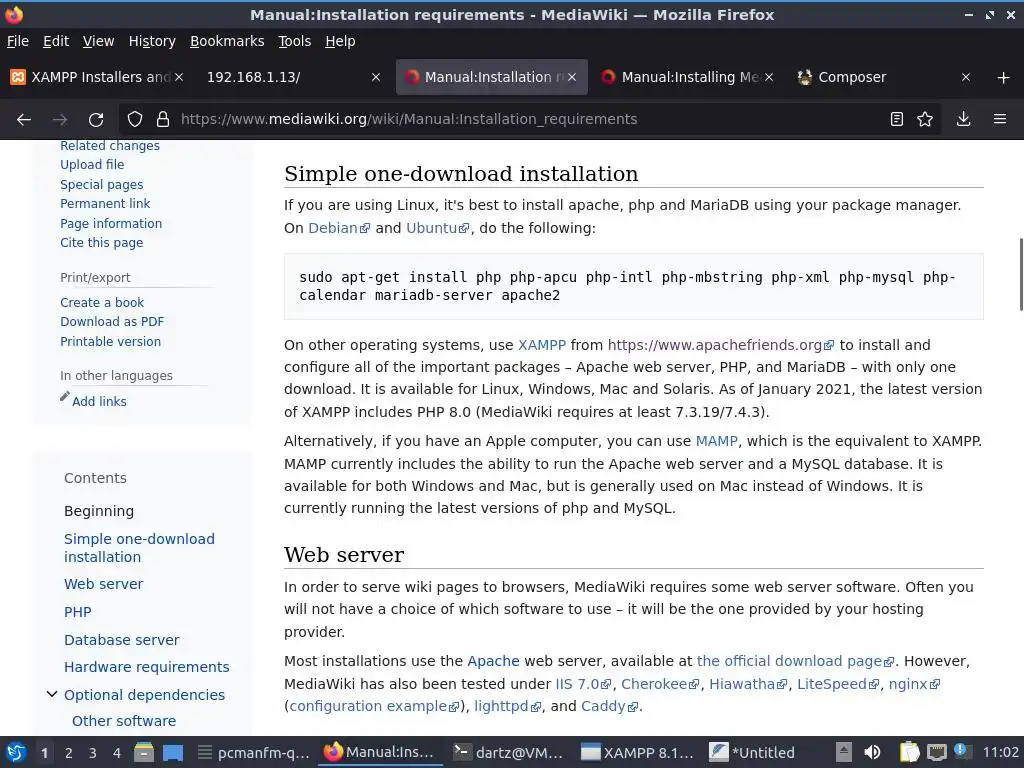Open the clipboard tray icon
Viewport: 1024px width, 768px height.
908,753
